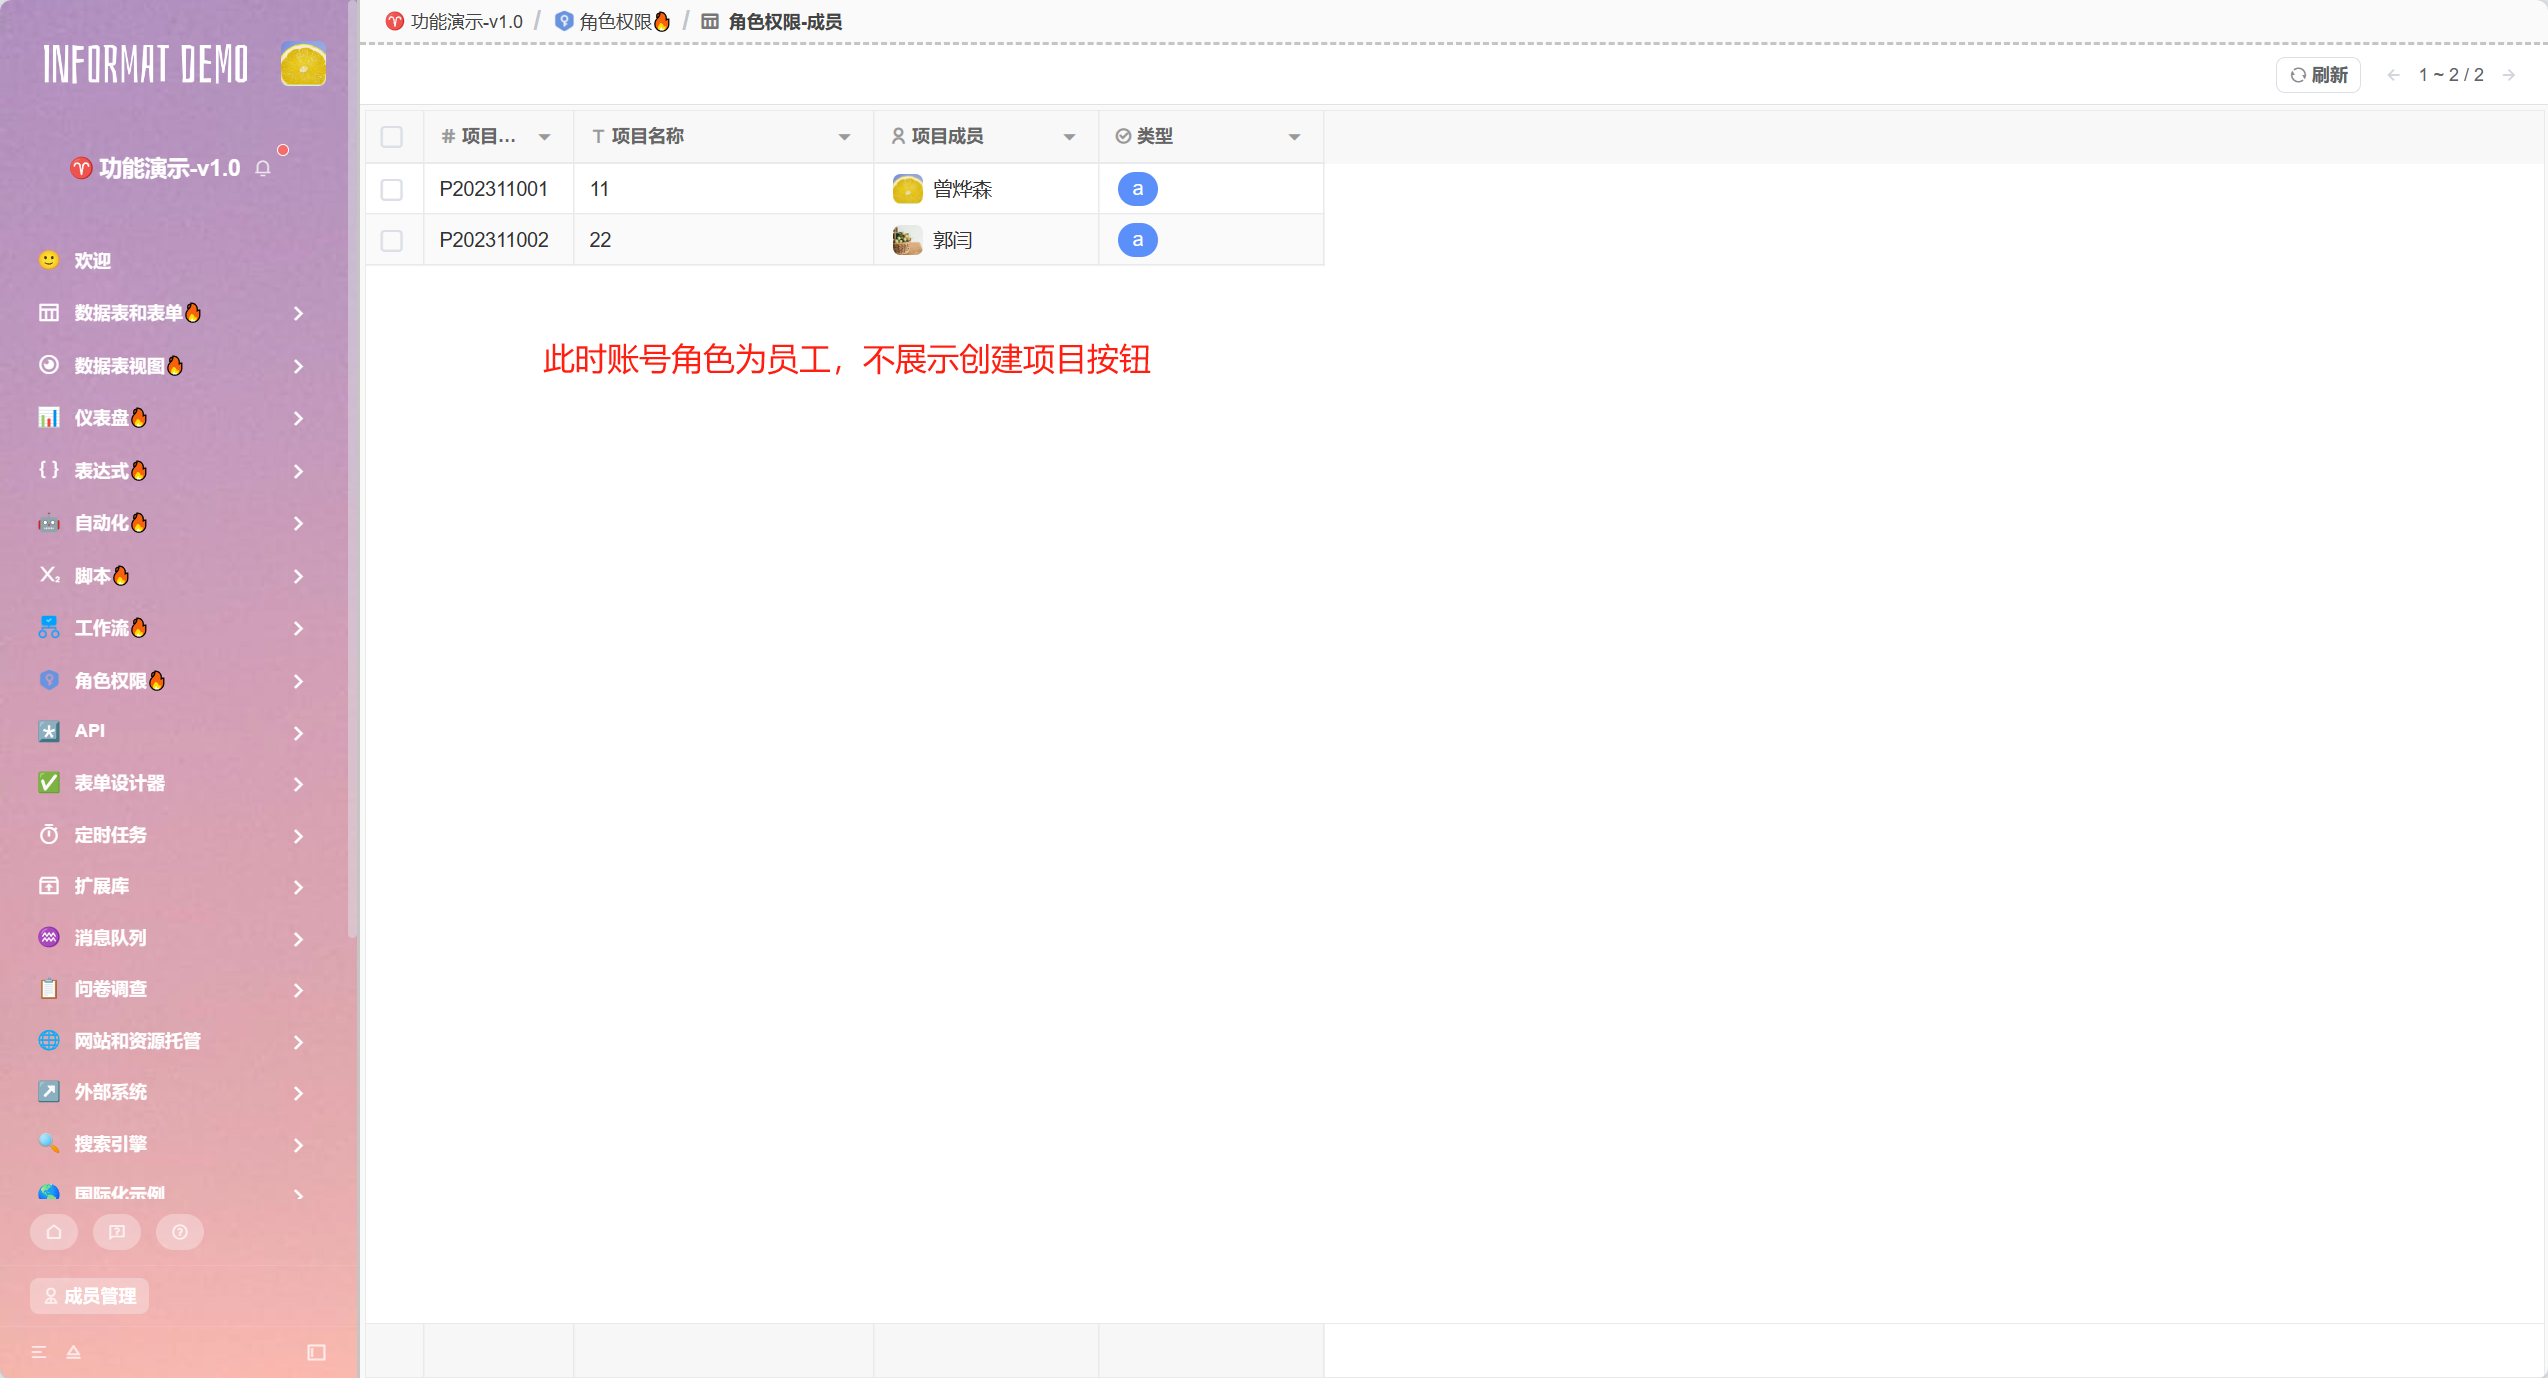
Task: Click the blue 'a' type tag in first row
Action: (1137, 189)
